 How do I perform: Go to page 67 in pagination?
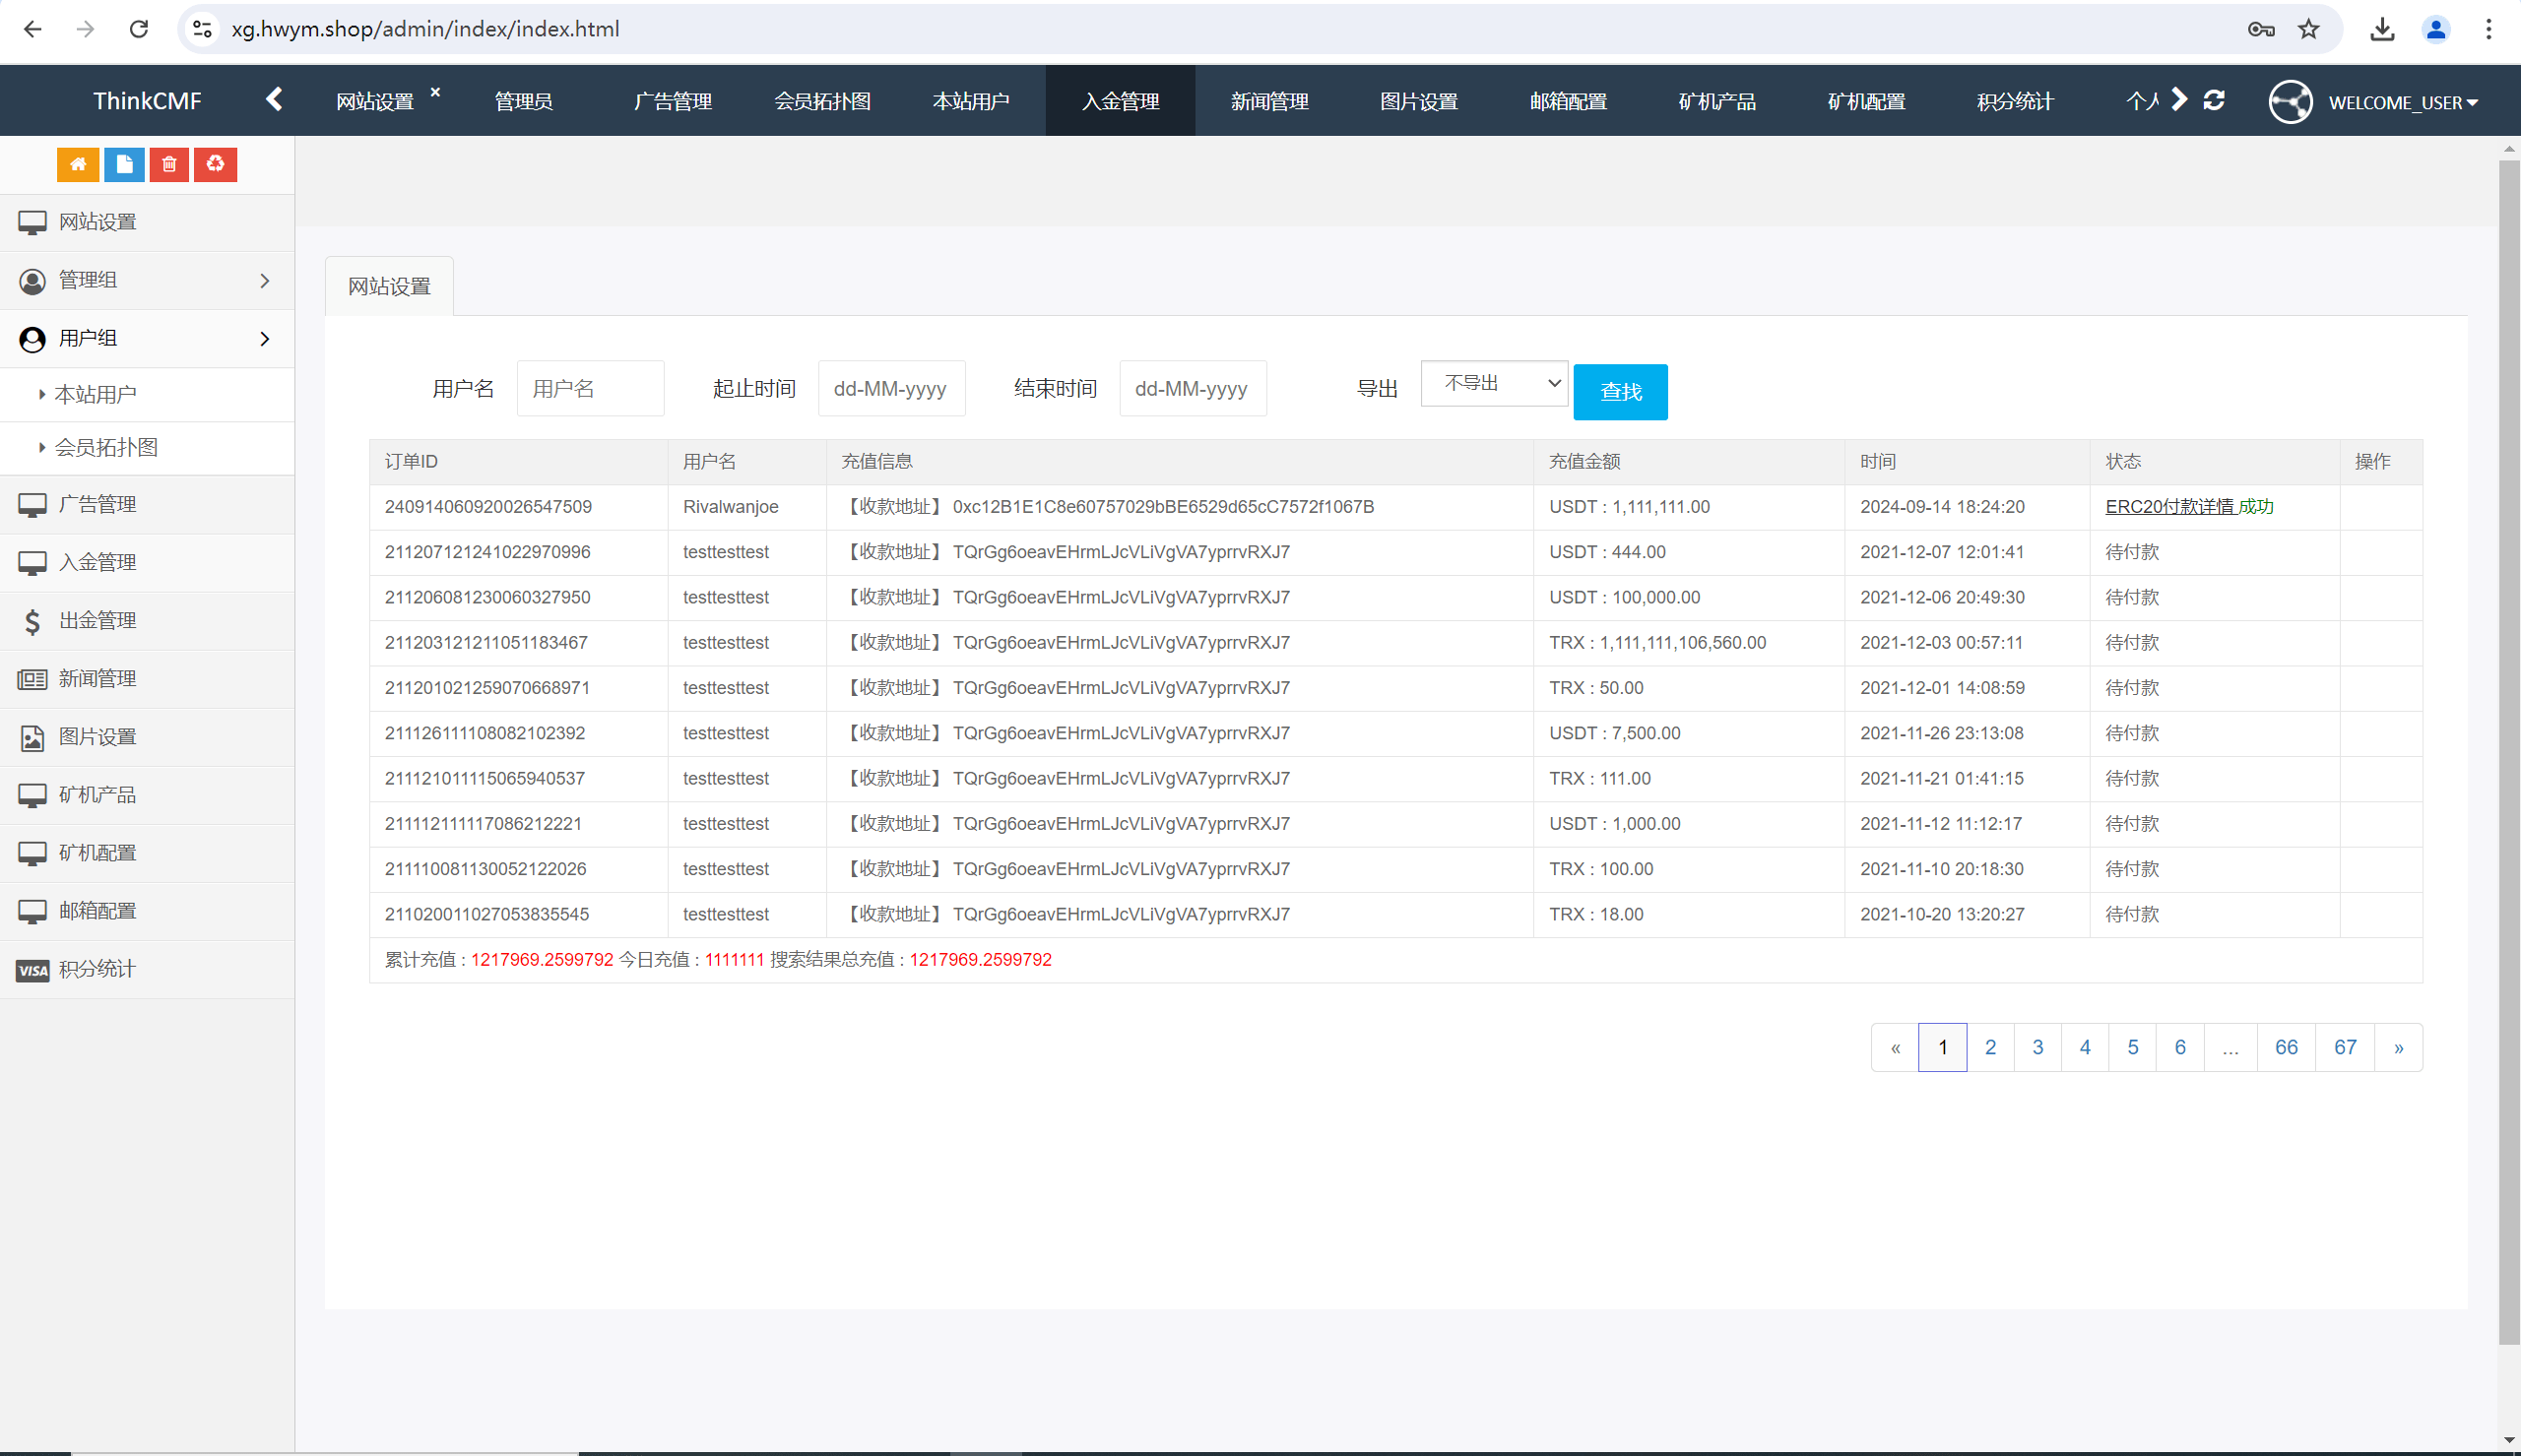coord(2345,1047)
